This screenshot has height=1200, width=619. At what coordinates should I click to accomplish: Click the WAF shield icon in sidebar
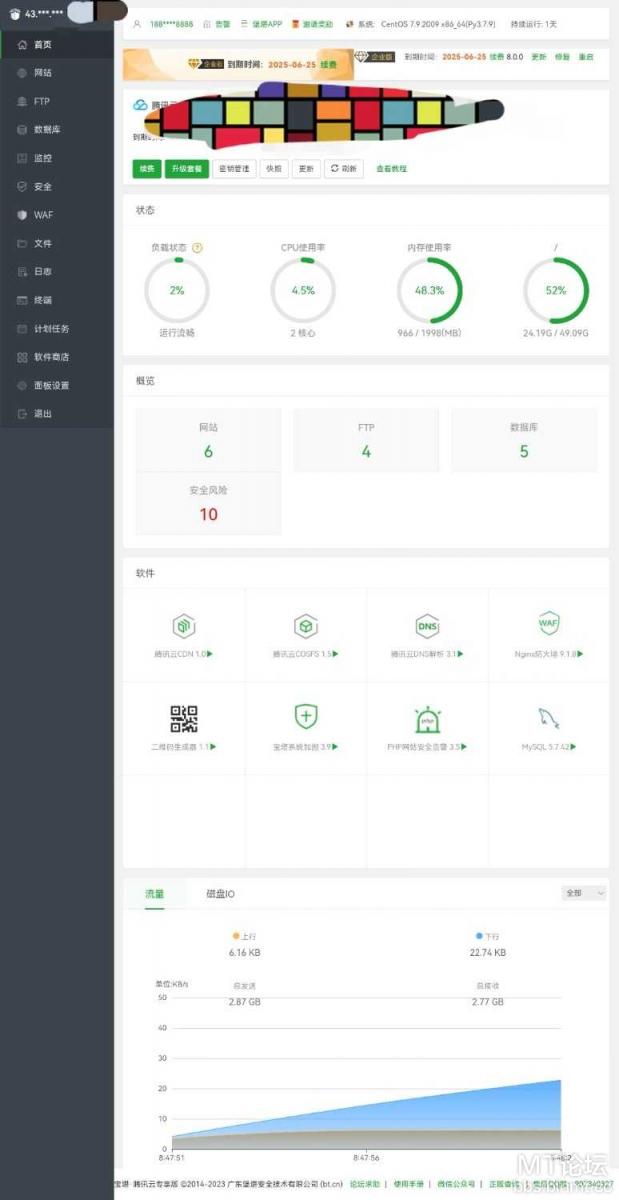(x=22, y=215)
